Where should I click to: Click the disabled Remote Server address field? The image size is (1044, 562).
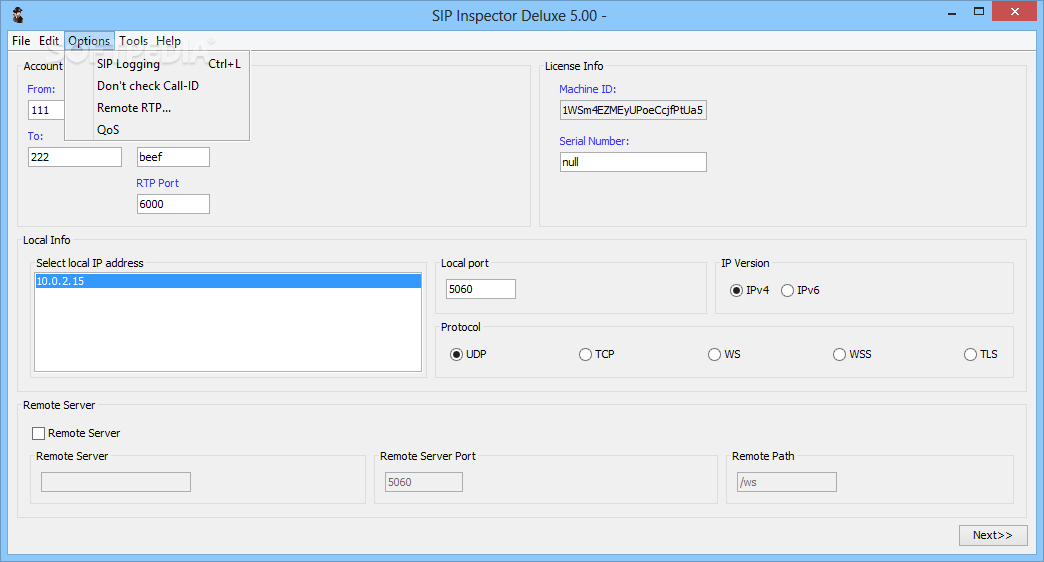116,482
